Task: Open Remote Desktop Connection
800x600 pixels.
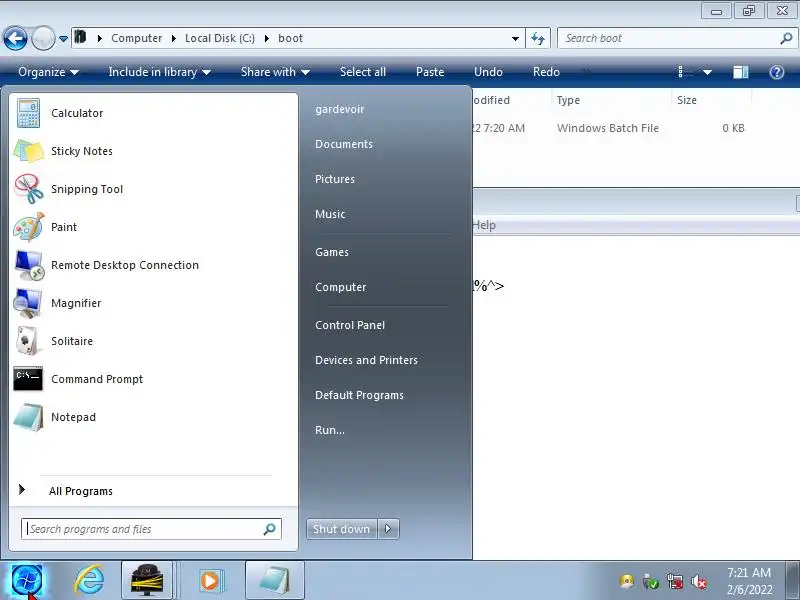Action: click(153, 265)
